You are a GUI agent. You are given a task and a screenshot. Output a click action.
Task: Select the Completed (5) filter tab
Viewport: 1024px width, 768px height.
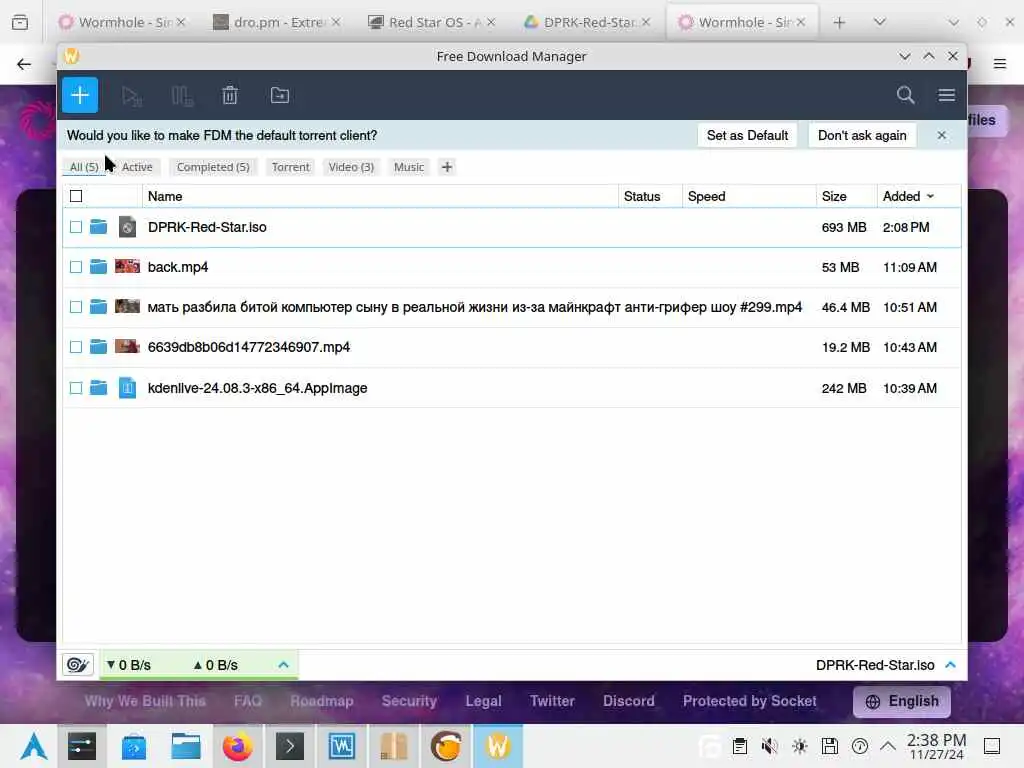[213, 167]
